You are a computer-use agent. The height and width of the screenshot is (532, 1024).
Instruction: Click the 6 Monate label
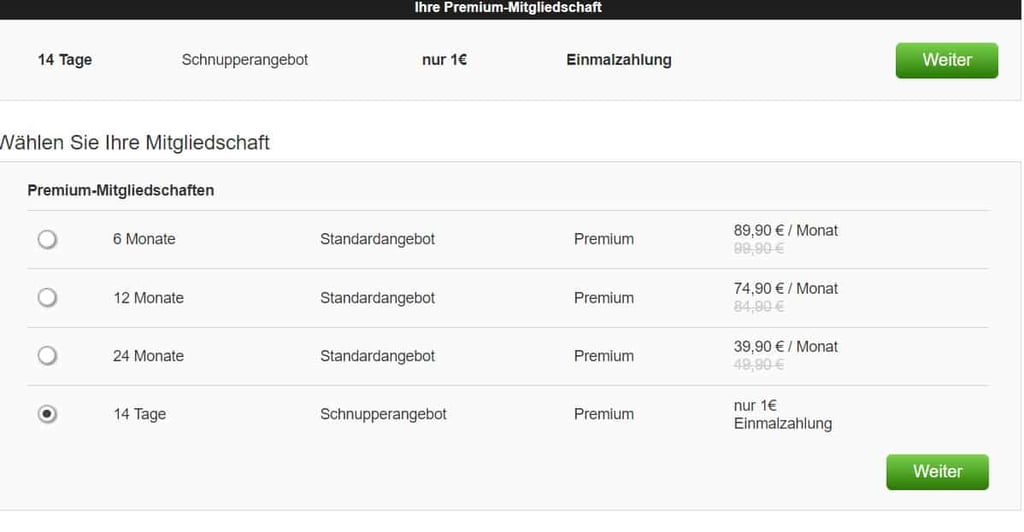pyautogui.click(x=144, y=239)
